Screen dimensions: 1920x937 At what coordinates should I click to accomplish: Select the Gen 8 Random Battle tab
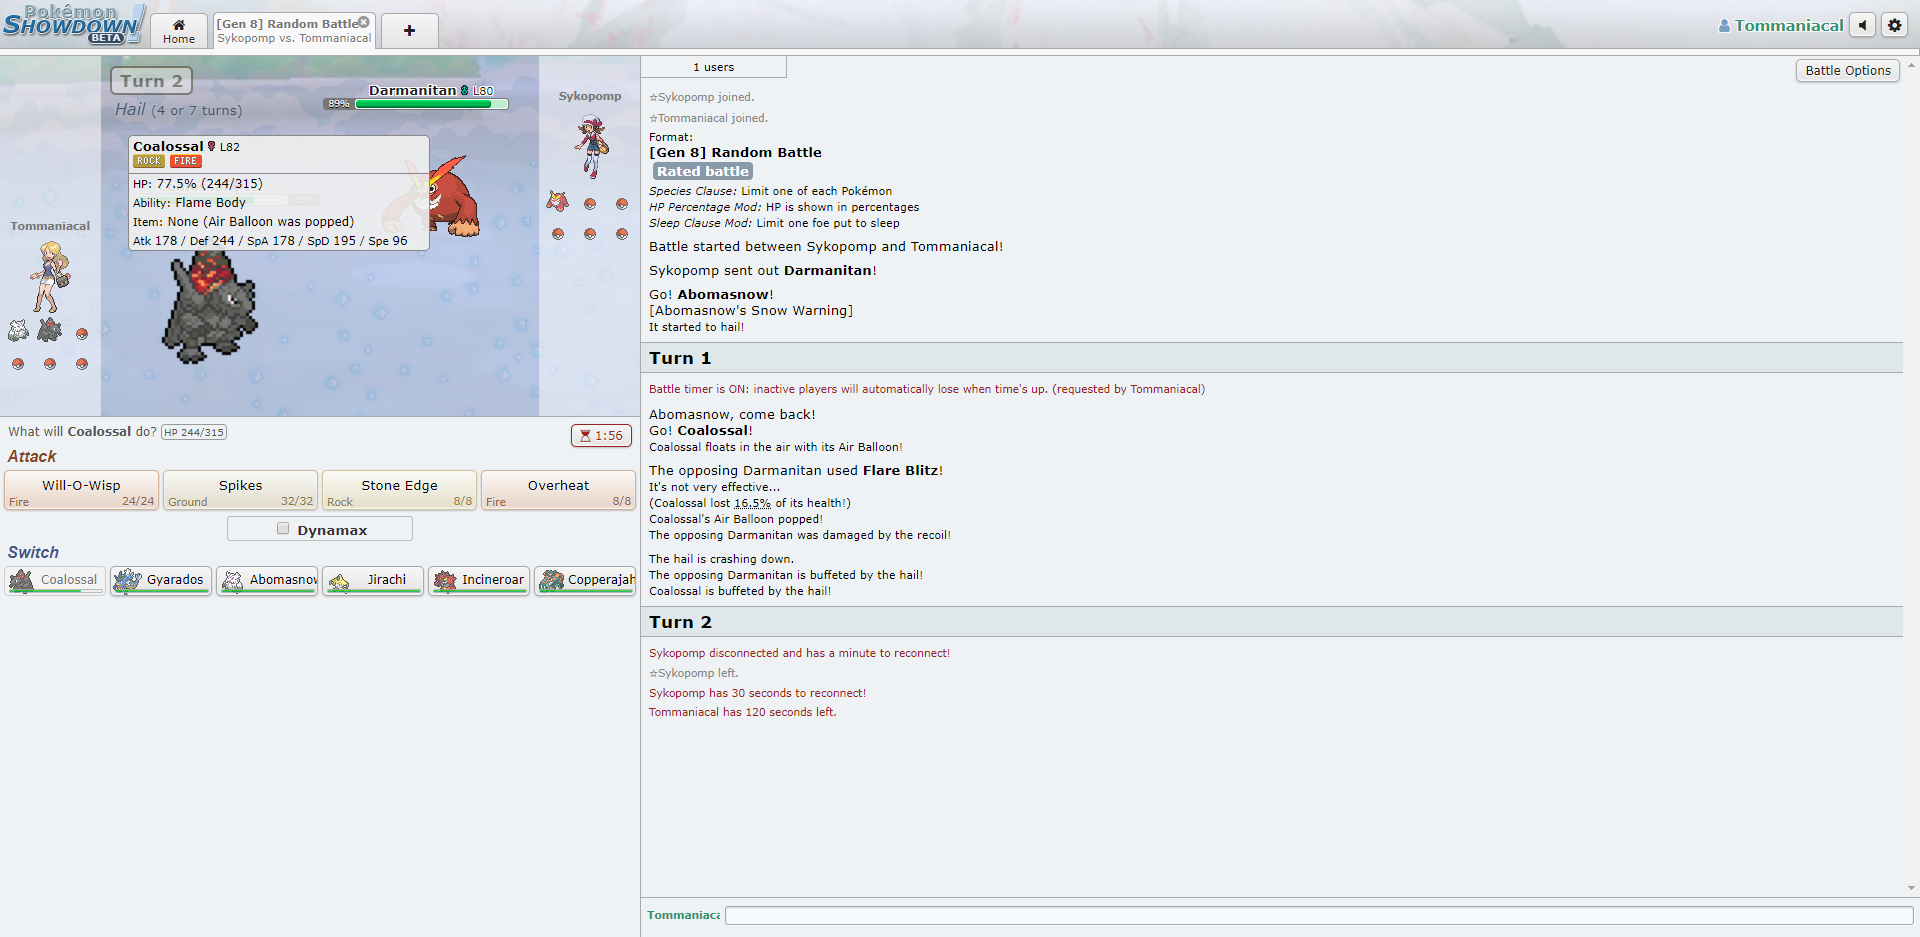293,31
